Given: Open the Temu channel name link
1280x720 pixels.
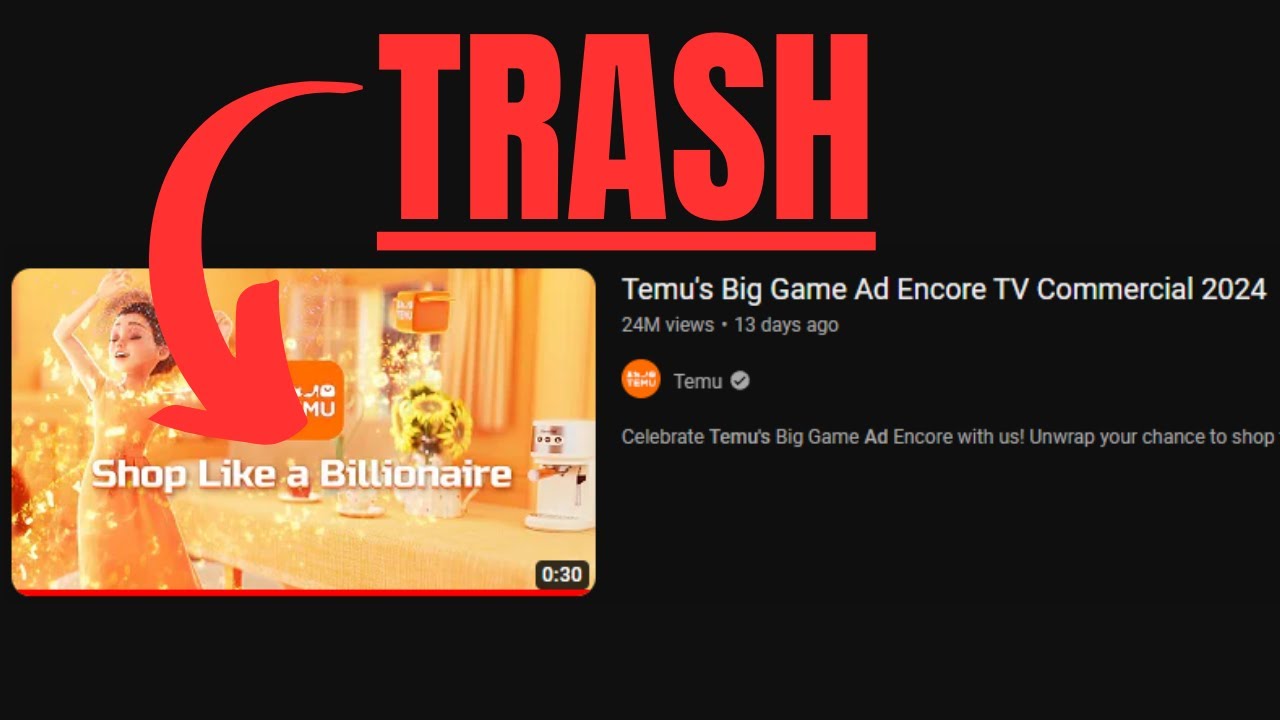Looking at the screenshot, I should coord(698,381).
